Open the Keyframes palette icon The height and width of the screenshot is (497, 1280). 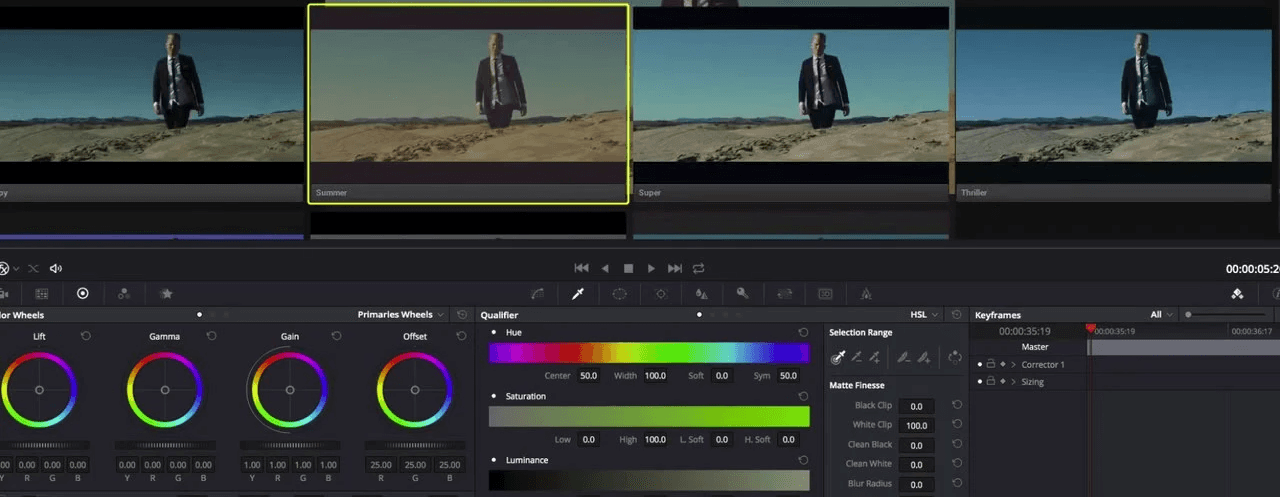pyautogui.click(x=1237, y=294)
